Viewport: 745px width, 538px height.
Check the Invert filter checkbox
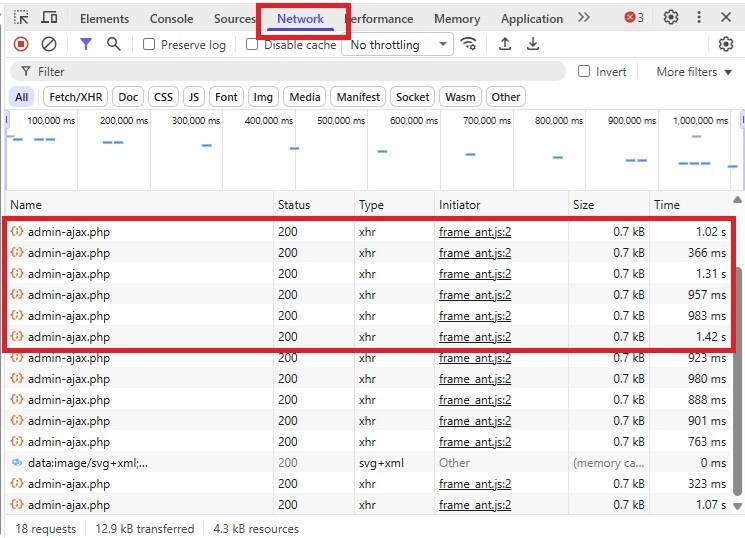[x=584, y=71]
